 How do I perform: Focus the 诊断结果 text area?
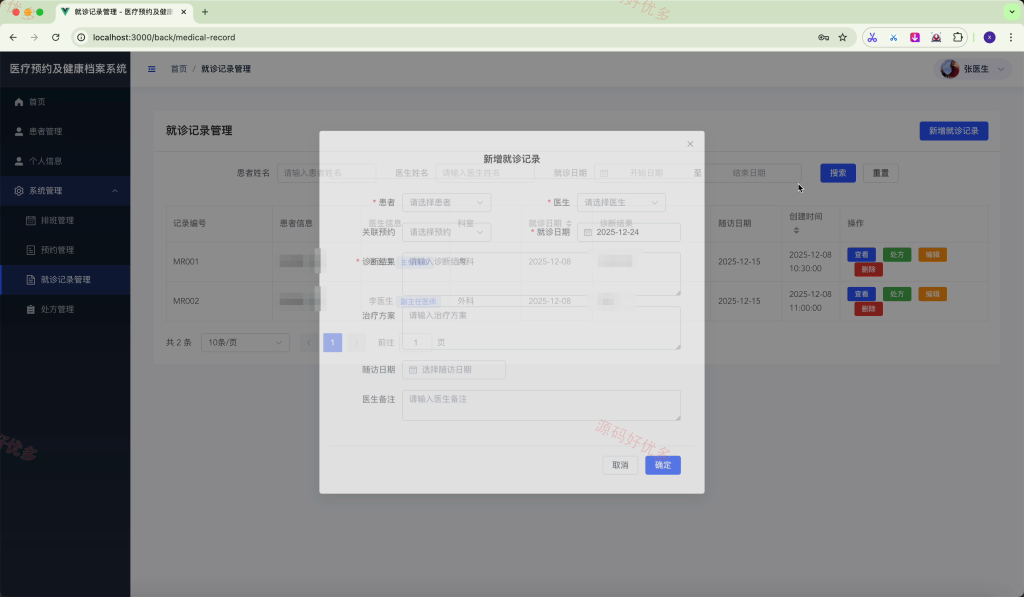541,274
